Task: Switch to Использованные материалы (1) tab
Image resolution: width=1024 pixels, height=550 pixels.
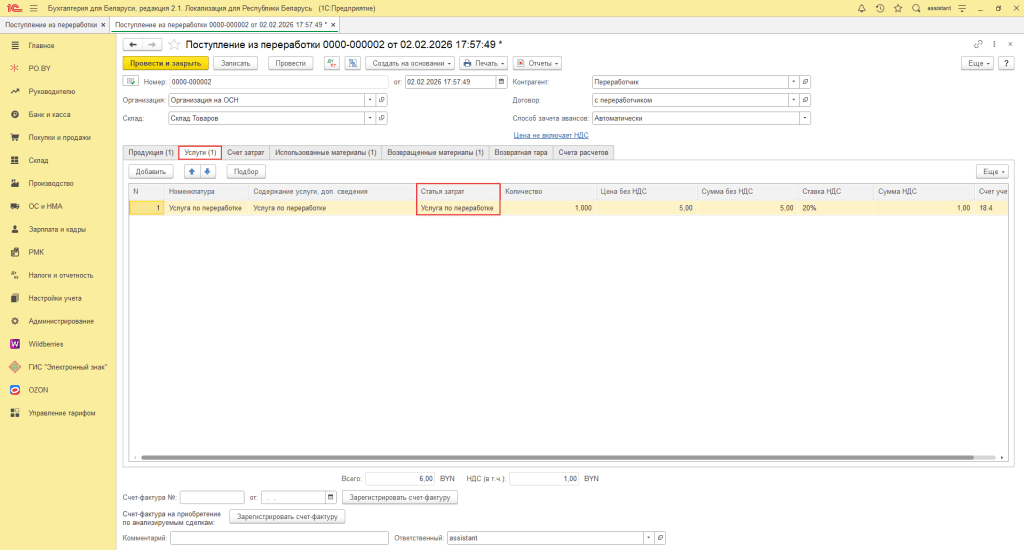Action: pos(326,152)
